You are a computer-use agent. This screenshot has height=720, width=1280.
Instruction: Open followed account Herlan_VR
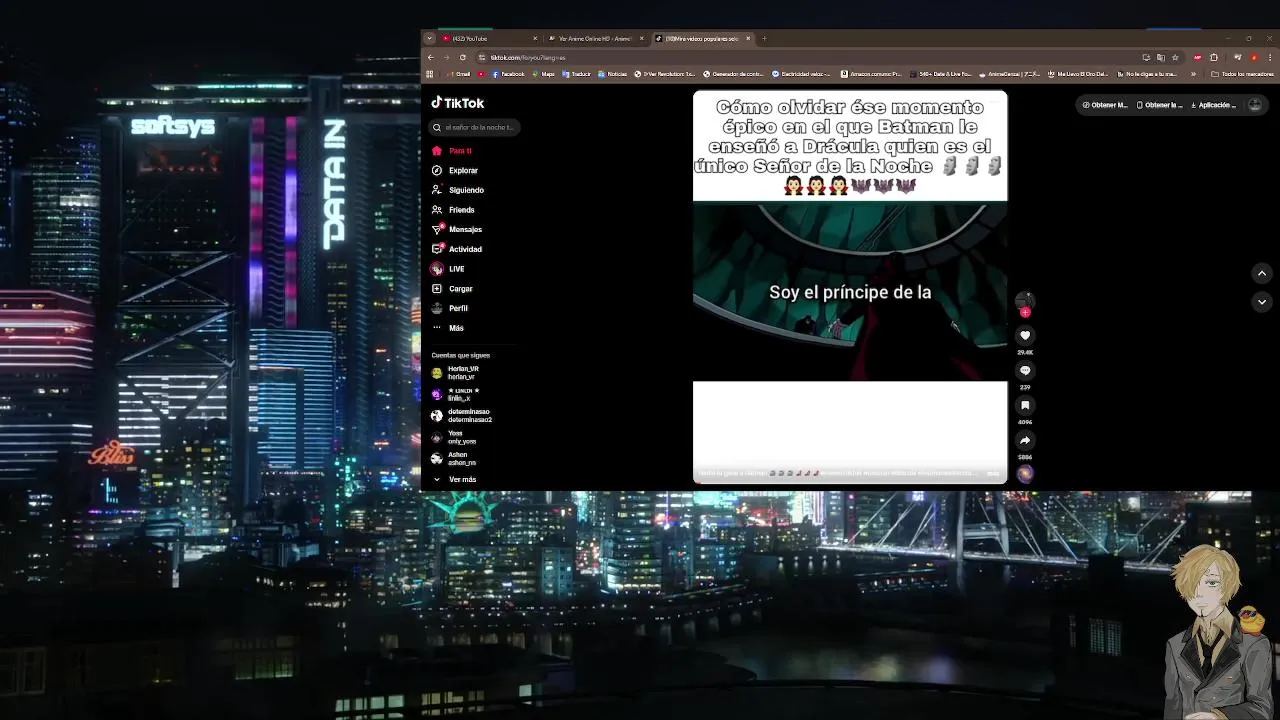coord(456,372)
